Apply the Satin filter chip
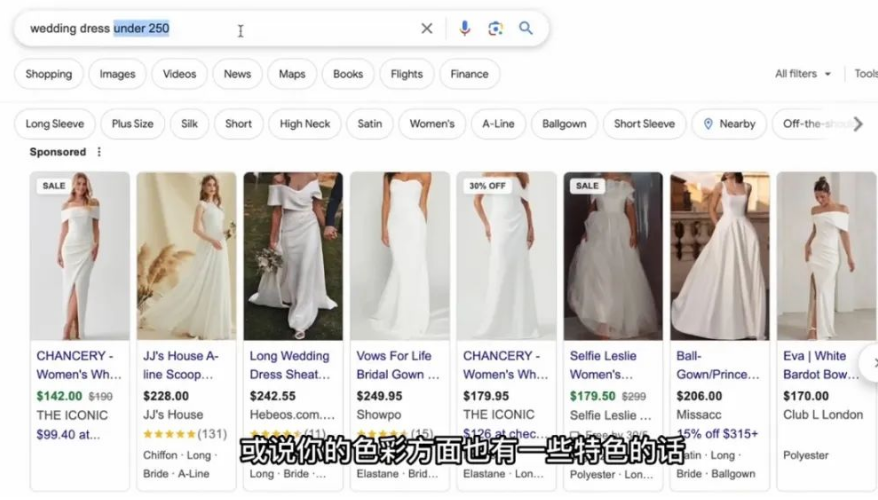This screenshot has width=878, height=500. click(370, 124)
